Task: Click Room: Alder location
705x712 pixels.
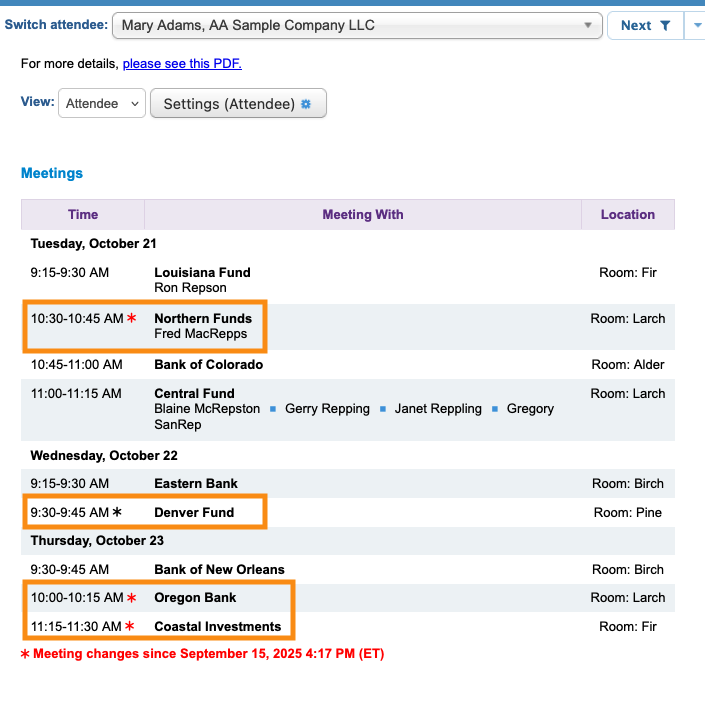Action: tap(628, 365)
